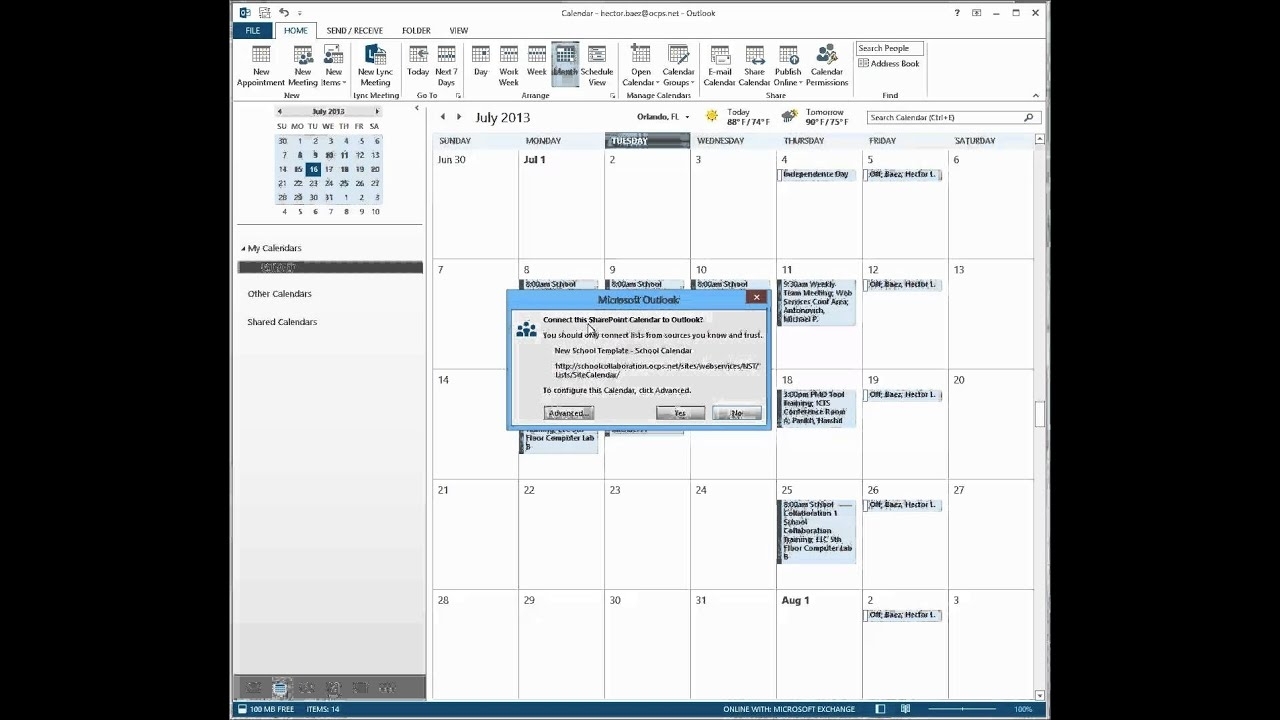Click the search magnifier icon

pyautogui.click(x=1029, y=117)
